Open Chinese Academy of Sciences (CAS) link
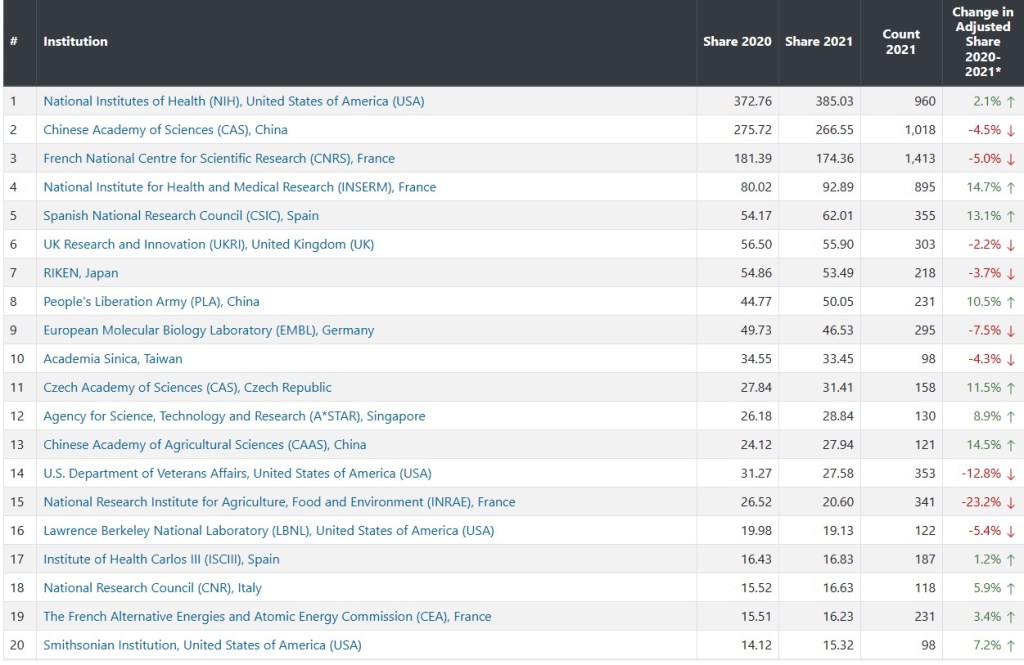The height and width of the screenshot is (665, 1024). [x=165, y=129]
